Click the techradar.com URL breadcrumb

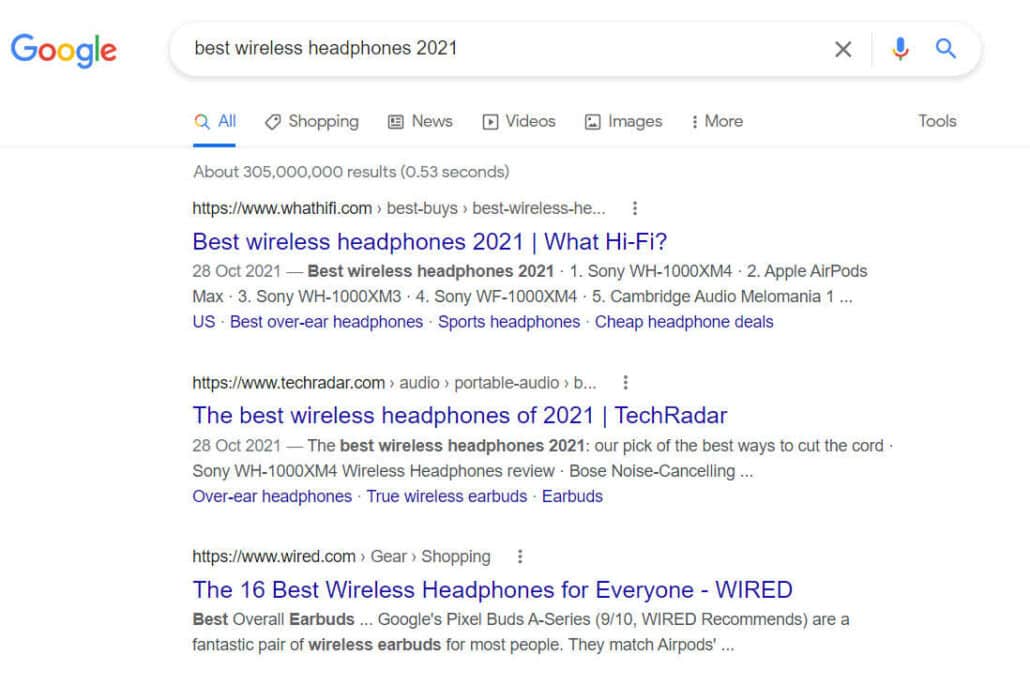pos(394,382)
